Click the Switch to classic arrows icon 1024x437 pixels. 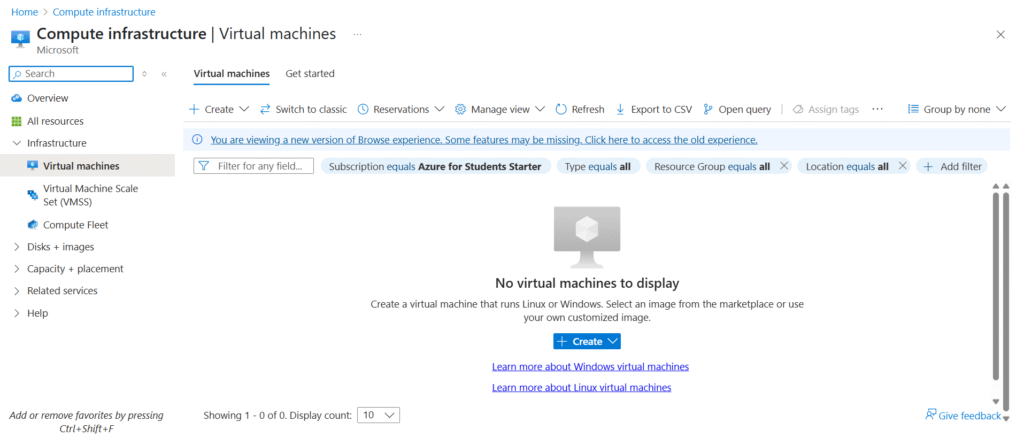264,109
